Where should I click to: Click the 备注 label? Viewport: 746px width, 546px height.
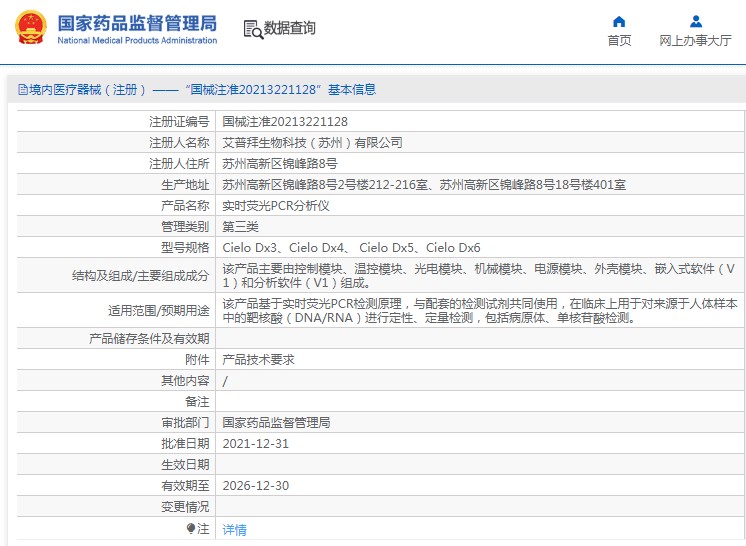[197, 401]
